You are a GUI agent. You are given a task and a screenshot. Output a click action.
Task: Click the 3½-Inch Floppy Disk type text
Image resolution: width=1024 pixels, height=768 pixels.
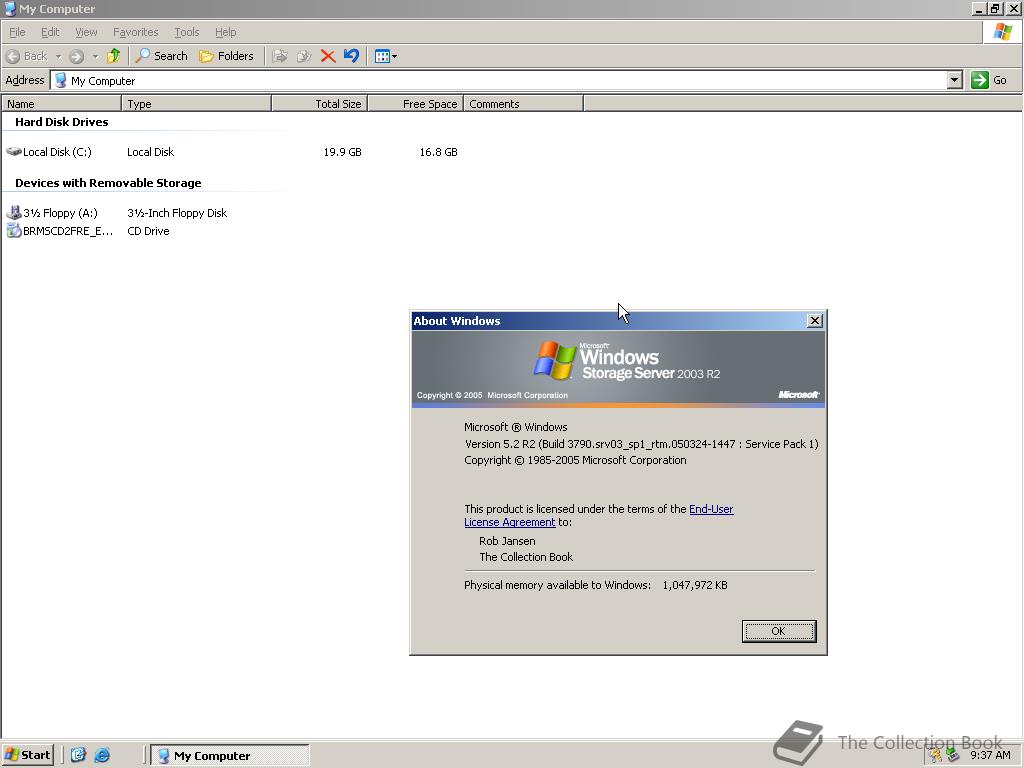tap(177, 213)
